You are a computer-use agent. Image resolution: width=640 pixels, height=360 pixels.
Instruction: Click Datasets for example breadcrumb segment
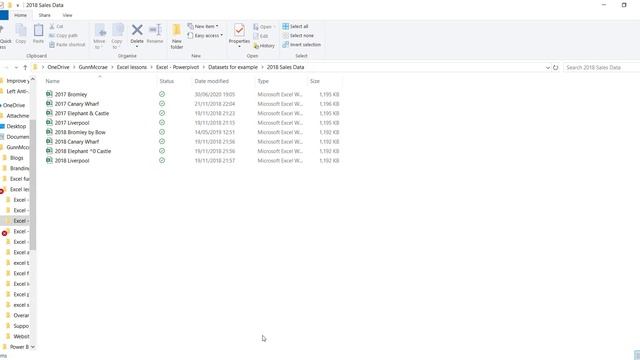[233, 67]
